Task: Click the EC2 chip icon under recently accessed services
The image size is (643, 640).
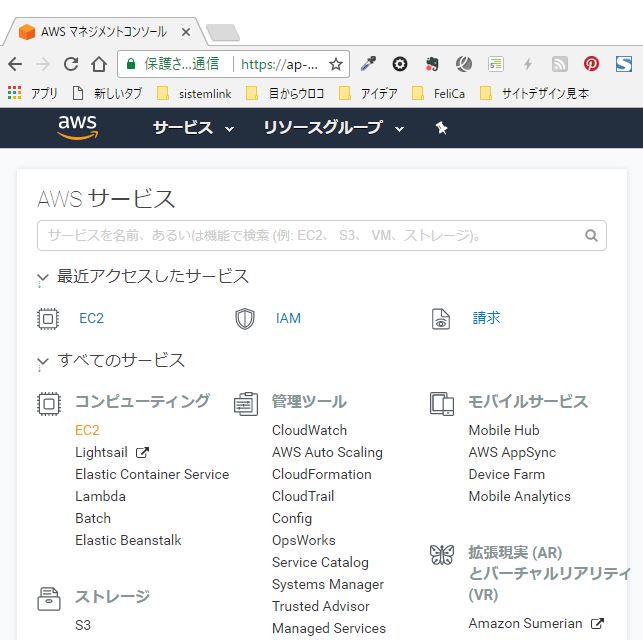Action: pos(48,319)
